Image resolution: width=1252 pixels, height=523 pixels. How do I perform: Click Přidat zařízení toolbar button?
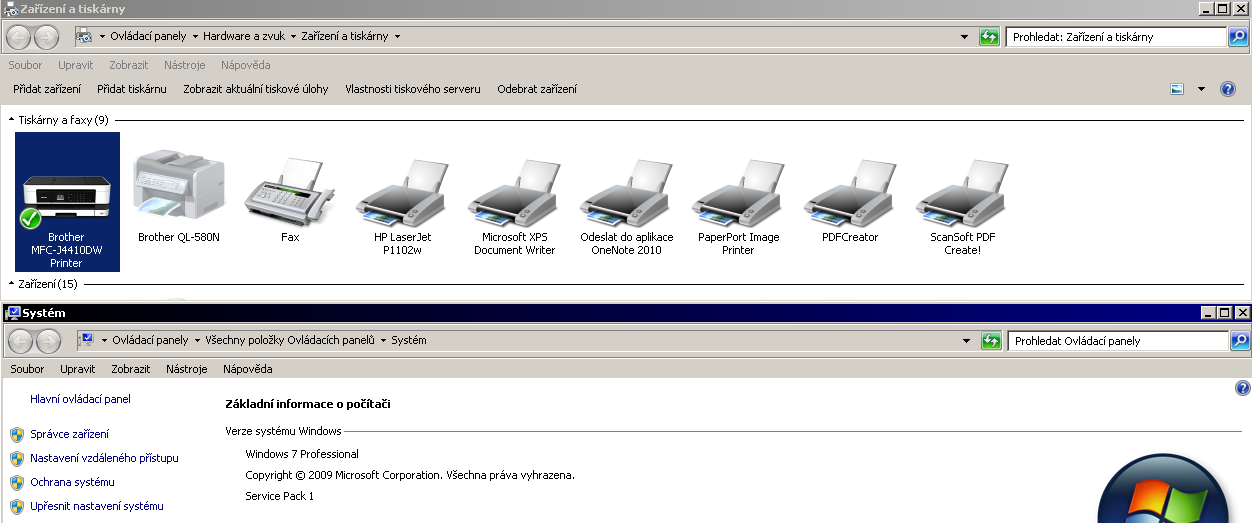coord(47,89)
